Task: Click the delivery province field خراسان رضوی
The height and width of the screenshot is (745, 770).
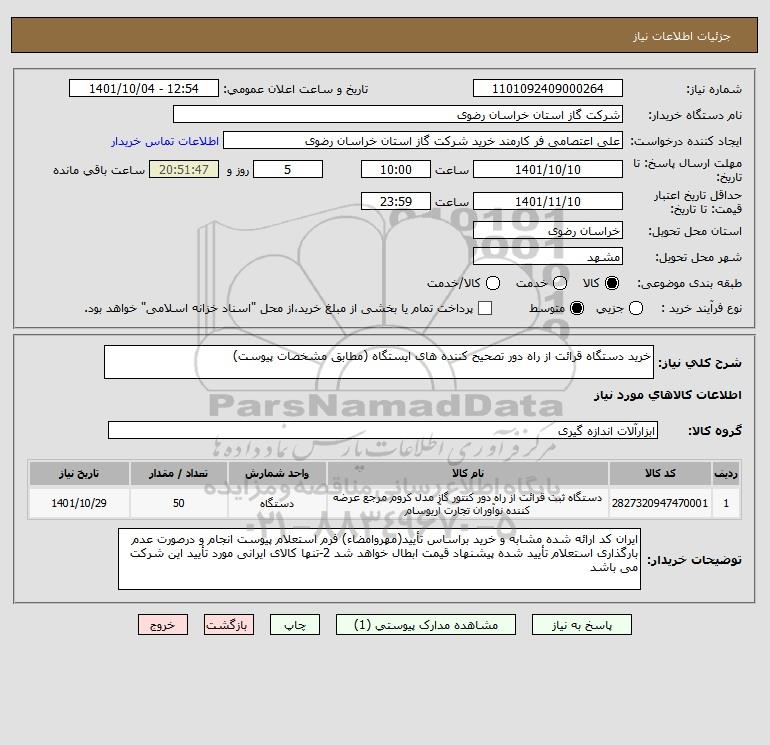Action: 548,231
